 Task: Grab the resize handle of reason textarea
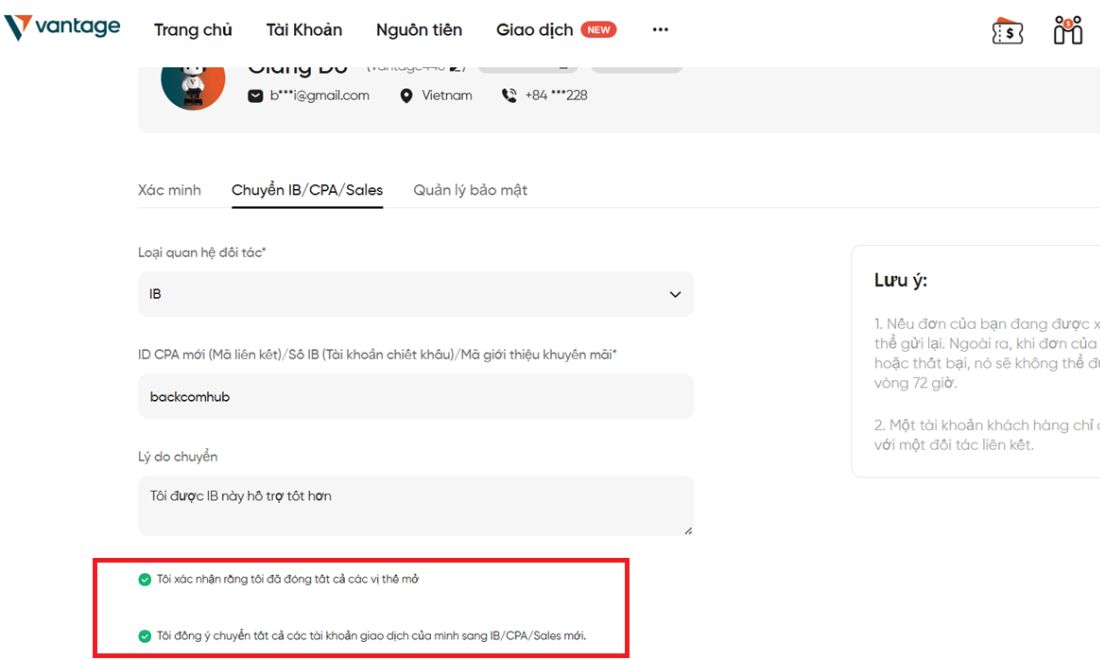(688, 531)
